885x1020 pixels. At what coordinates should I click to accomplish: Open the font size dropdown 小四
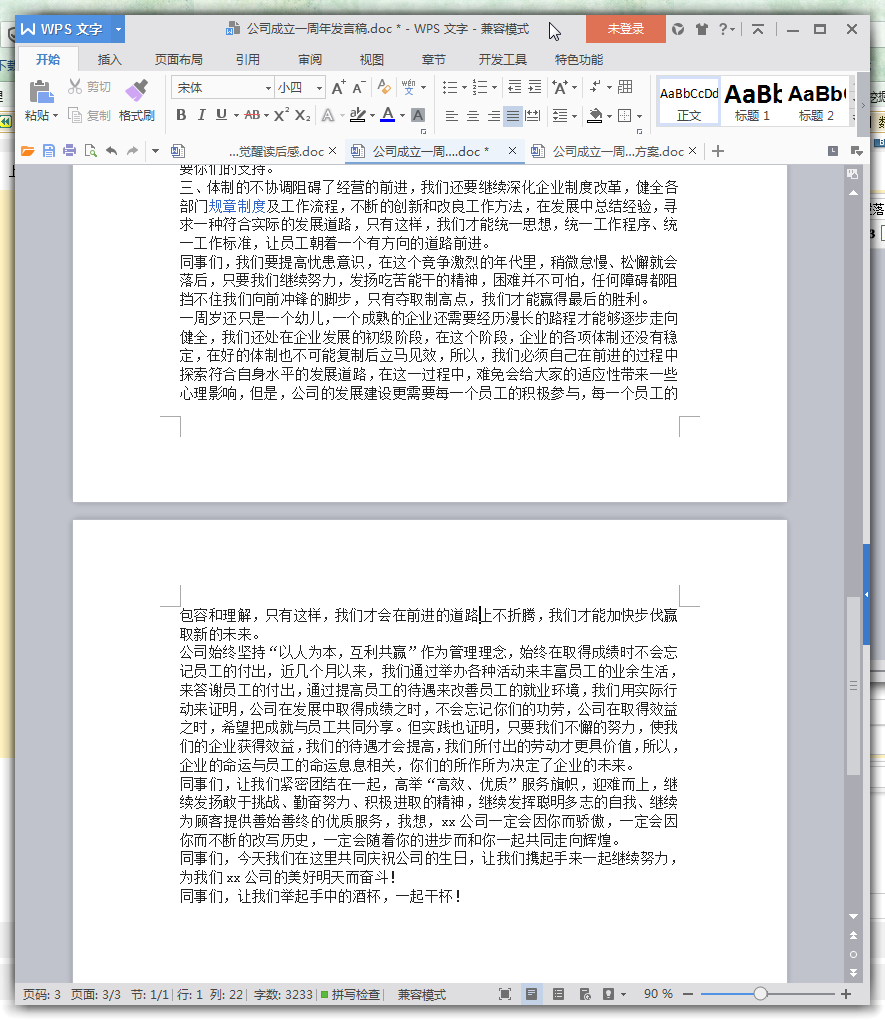319,88
